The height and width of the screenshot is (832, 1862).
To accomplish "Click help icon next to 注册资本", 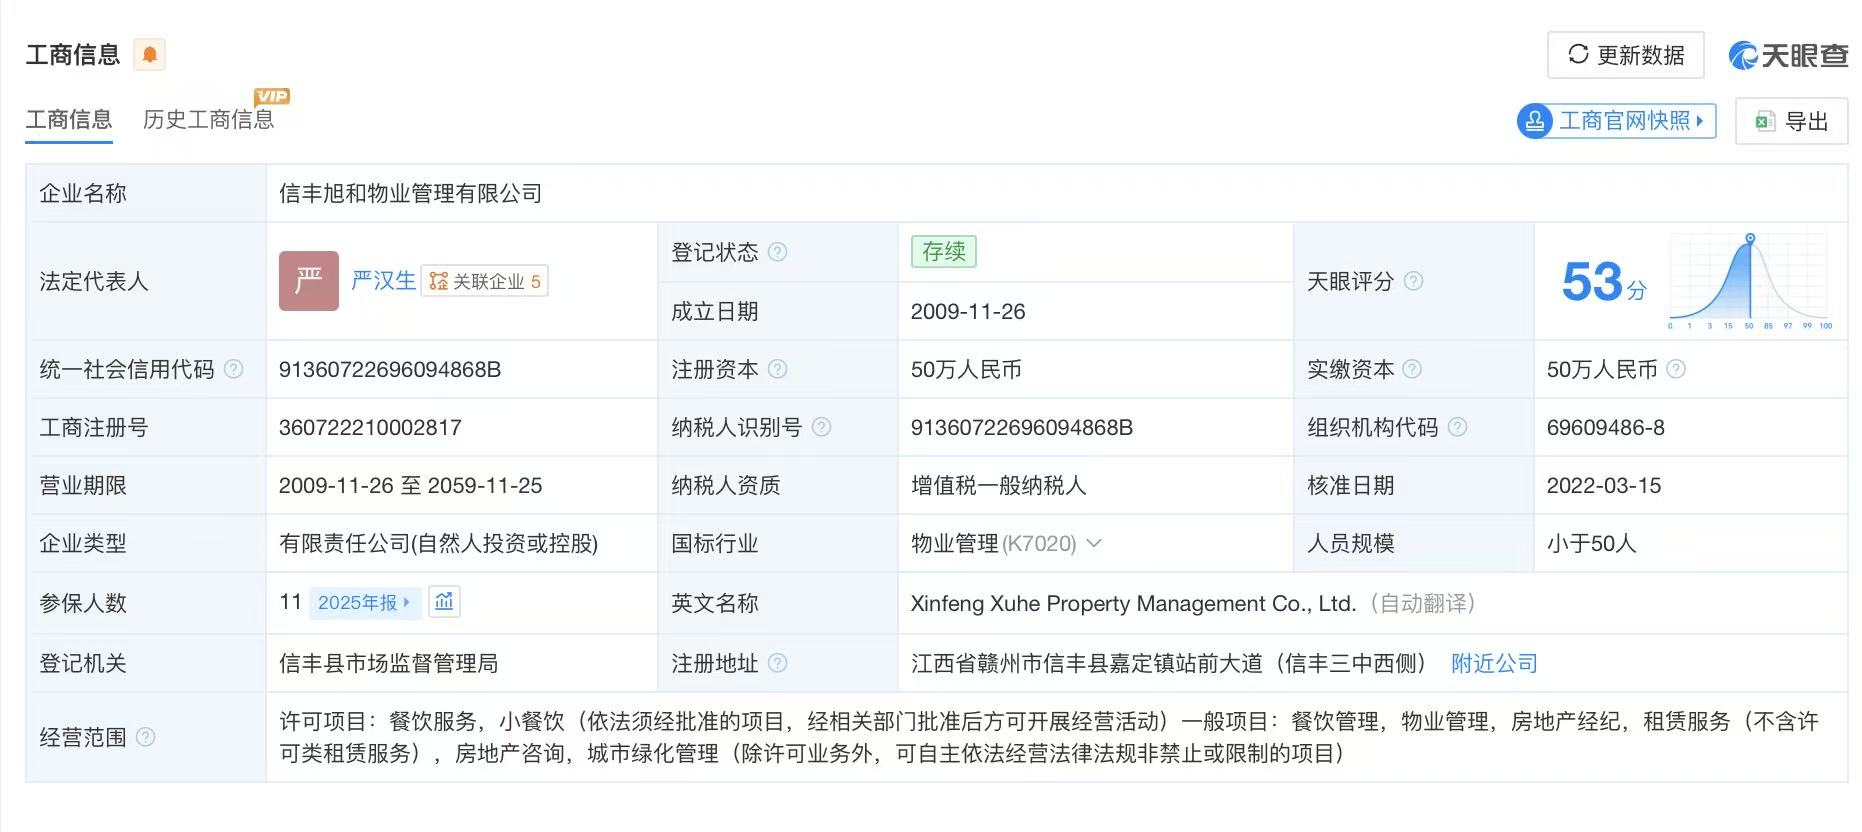I will coord(777,369).
